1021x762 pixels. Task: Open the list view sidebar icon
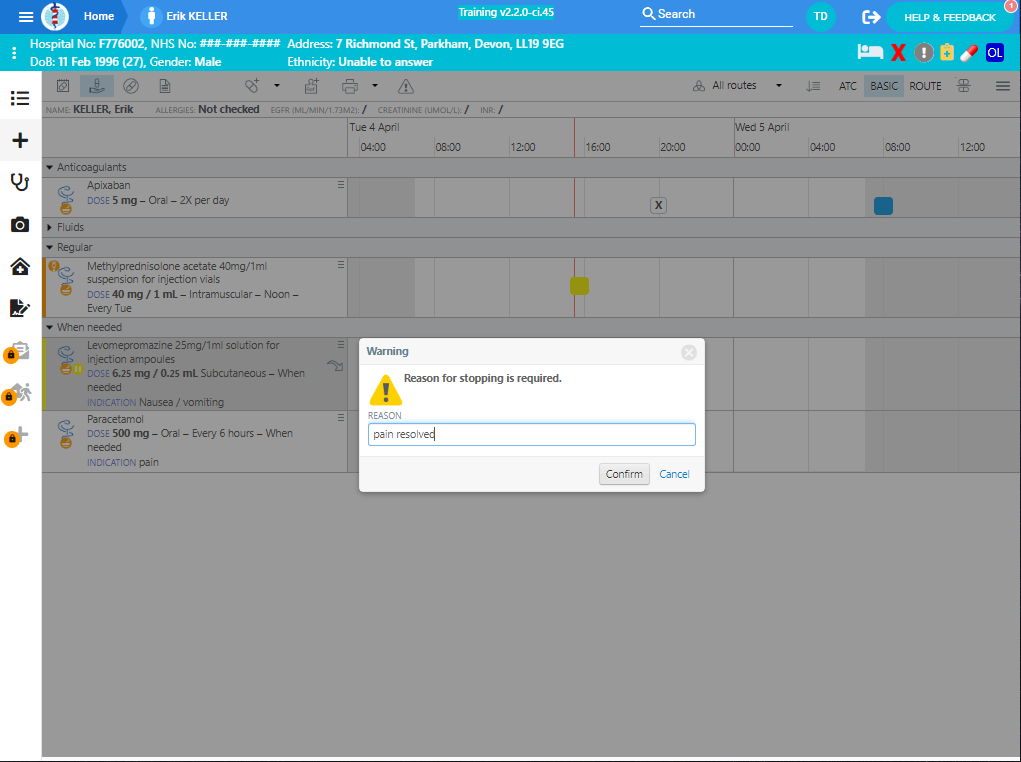click(20, 98)
